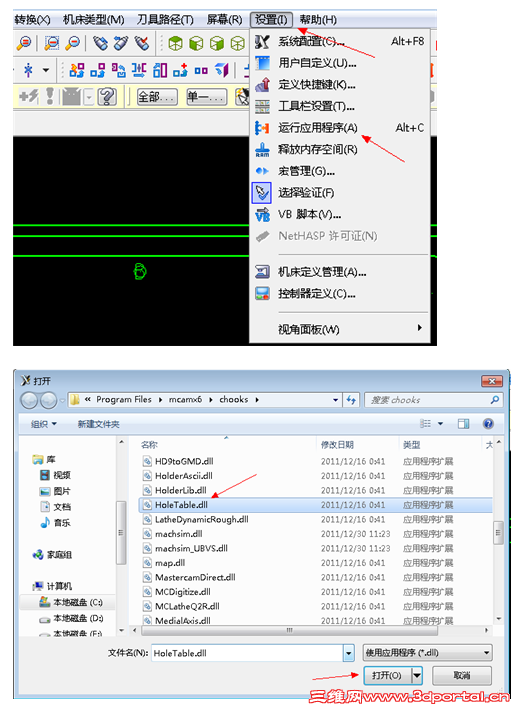Image resolution: width=529 pixels, height=710 pixels.
Task: Toggle the highlighted 选择验证(F) menu option
Action: click(x=306, y=193)
